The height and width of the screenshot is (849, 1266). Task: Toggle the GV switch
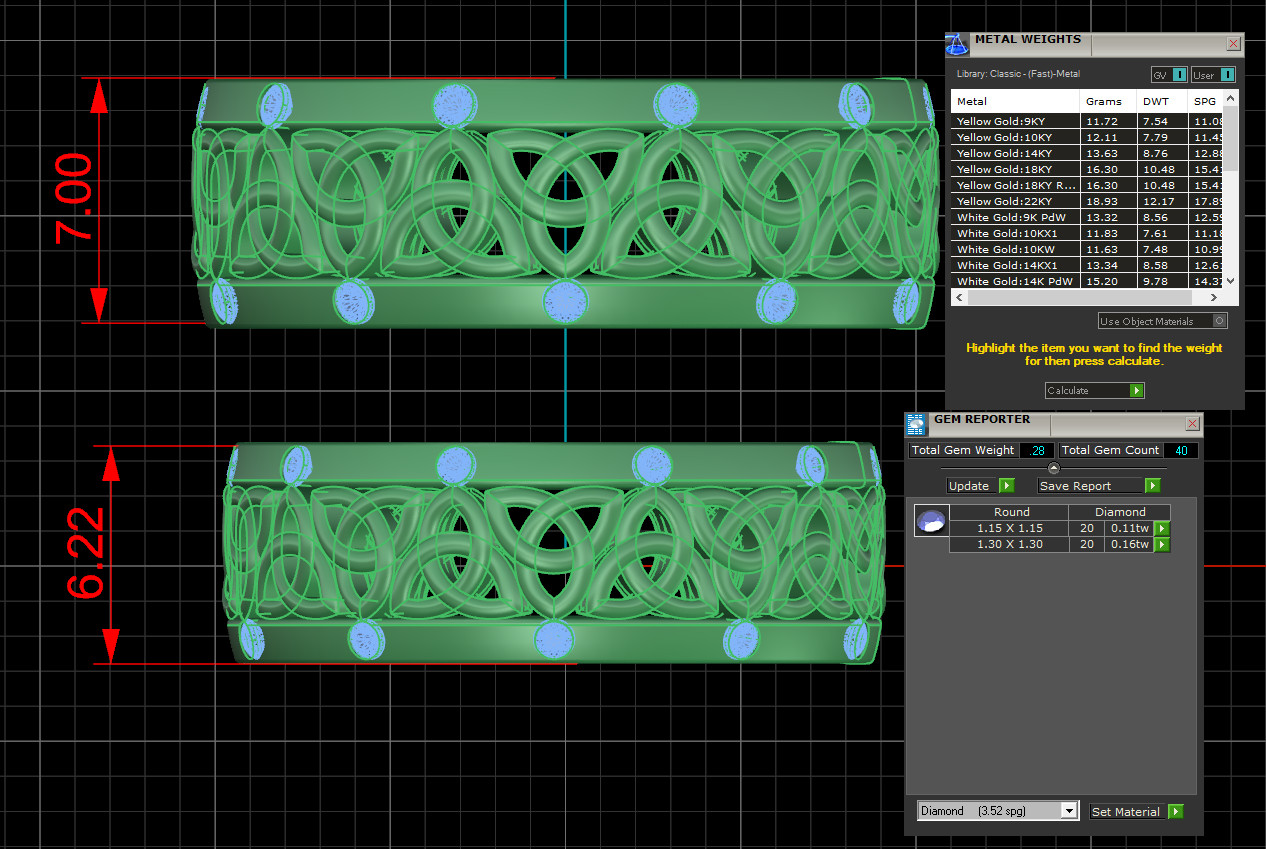(x=1180, y=75)
